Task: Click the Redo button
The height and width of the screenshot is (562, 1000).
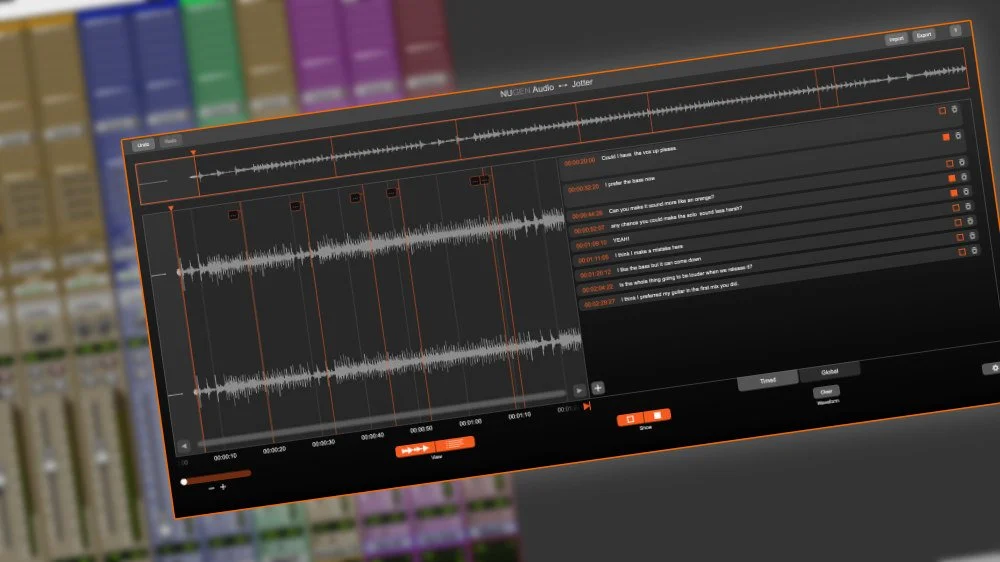Action: click(x=170, y=141)
